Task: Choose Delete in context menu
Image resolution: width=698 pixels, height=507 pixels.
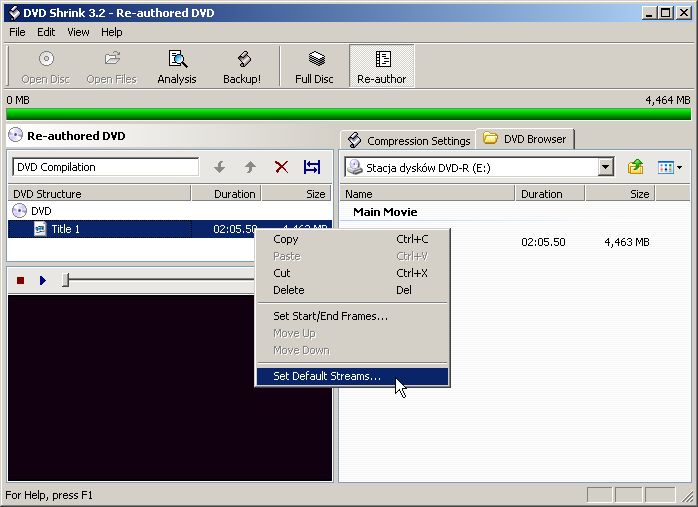Action: [352, 290]
